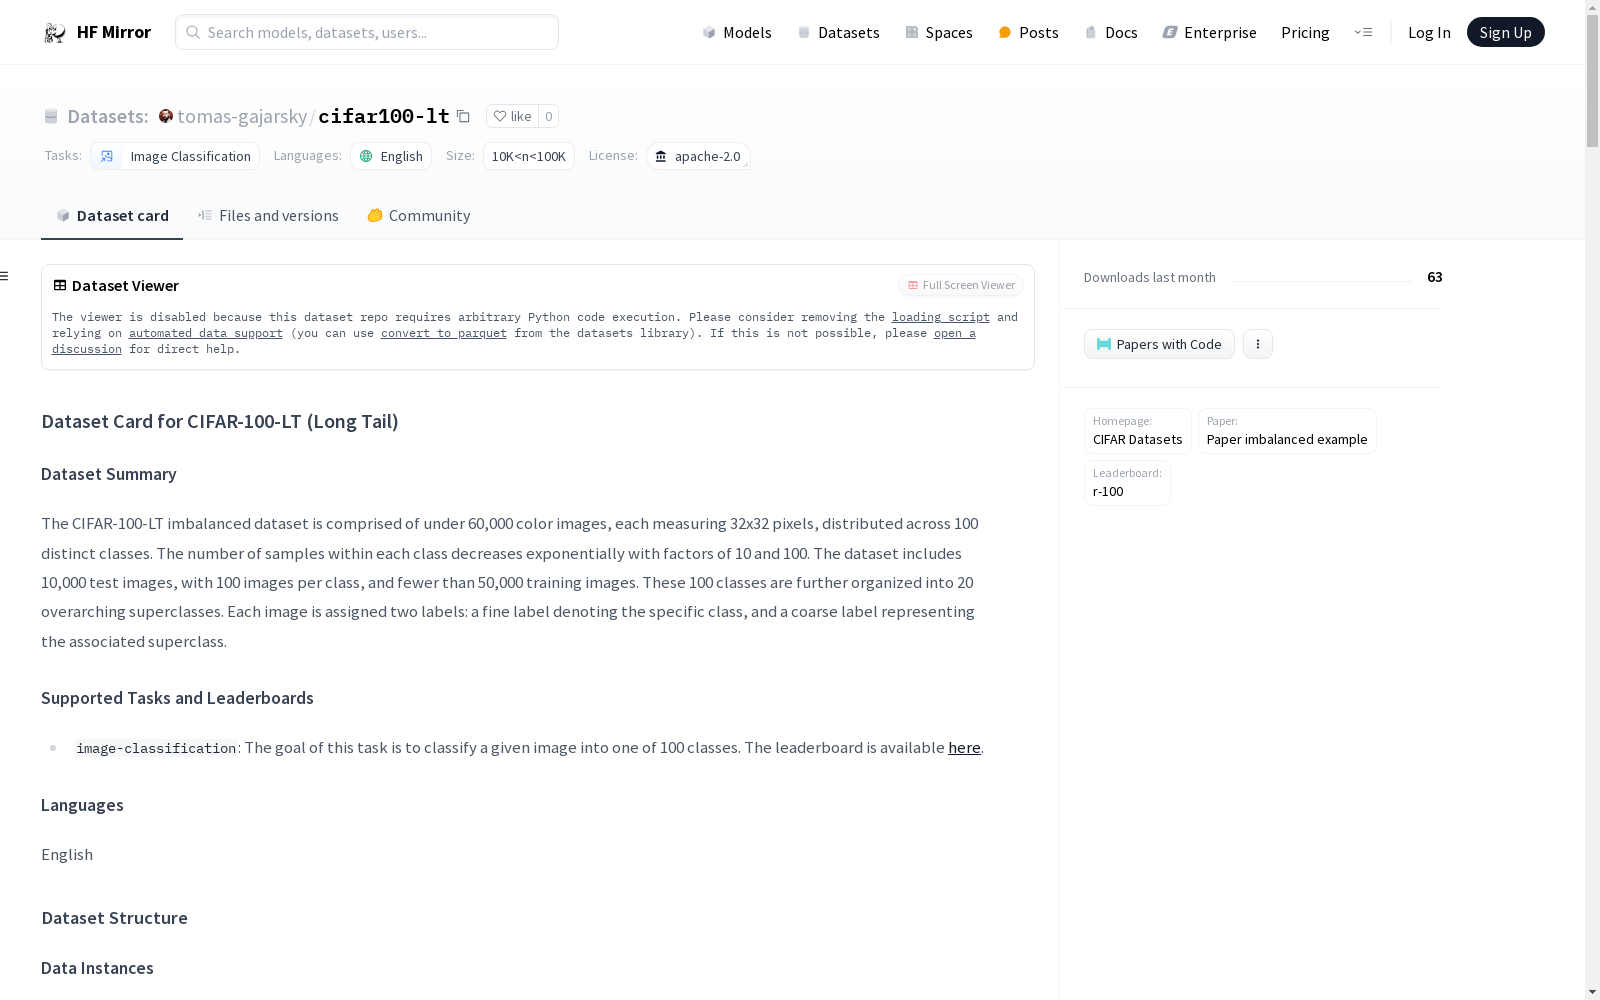Click the cifar100-lt dataset name
This screenshot has width=1600, height=1000.
coord(384,116)
